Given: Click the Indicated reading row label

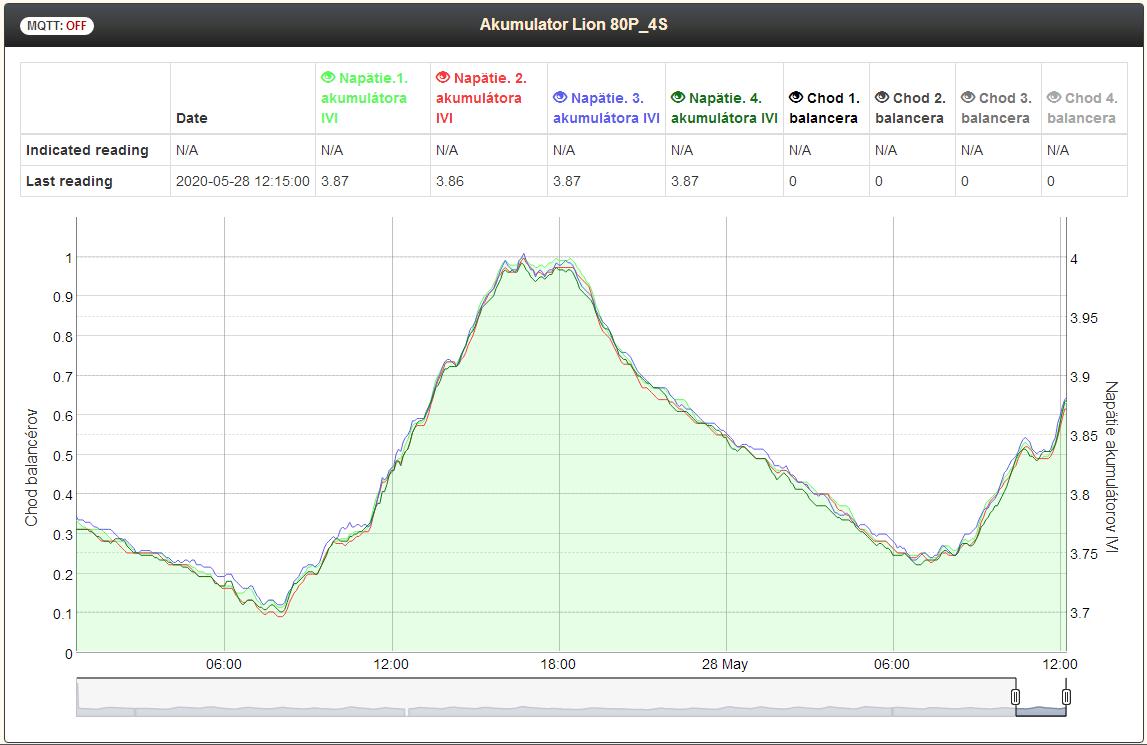Looking at the screenshot, I should pyautogui.click(x=87, y=150).
